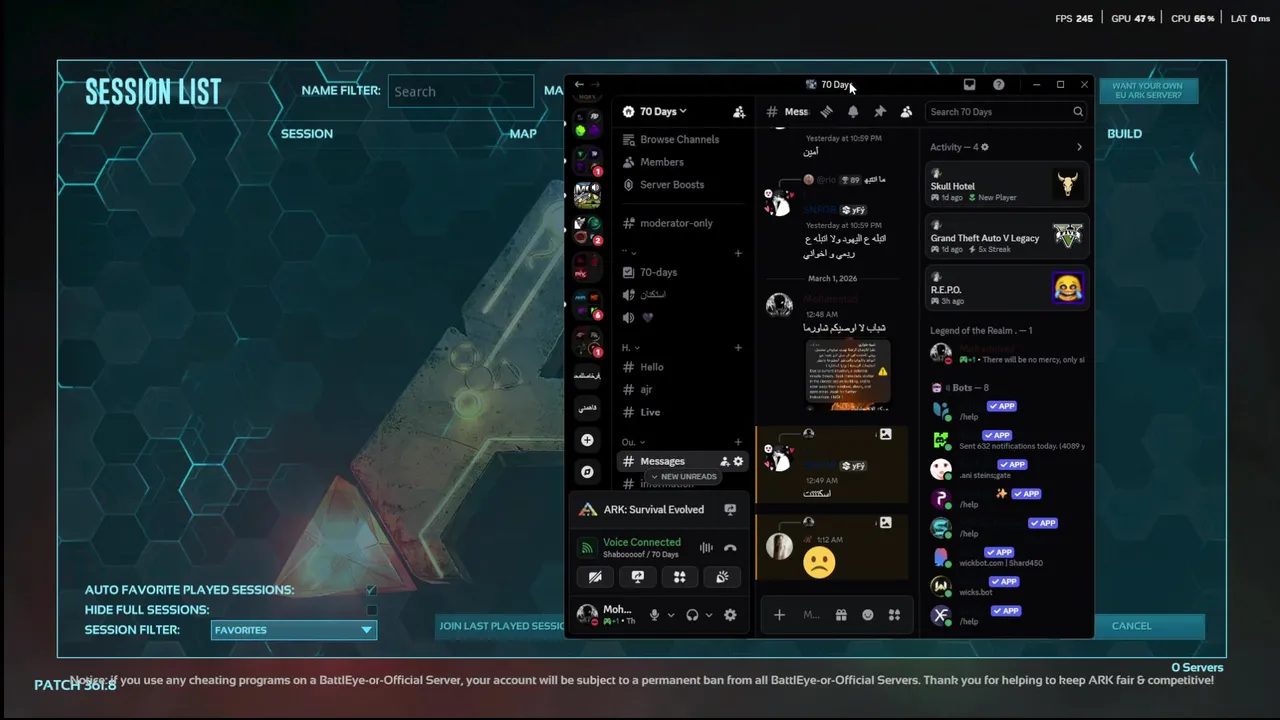The height and width of the screenshot is (720, 1280).
Task: Click message box plus attachment icon
Action: pyautogui.click(x=779, y=615)
